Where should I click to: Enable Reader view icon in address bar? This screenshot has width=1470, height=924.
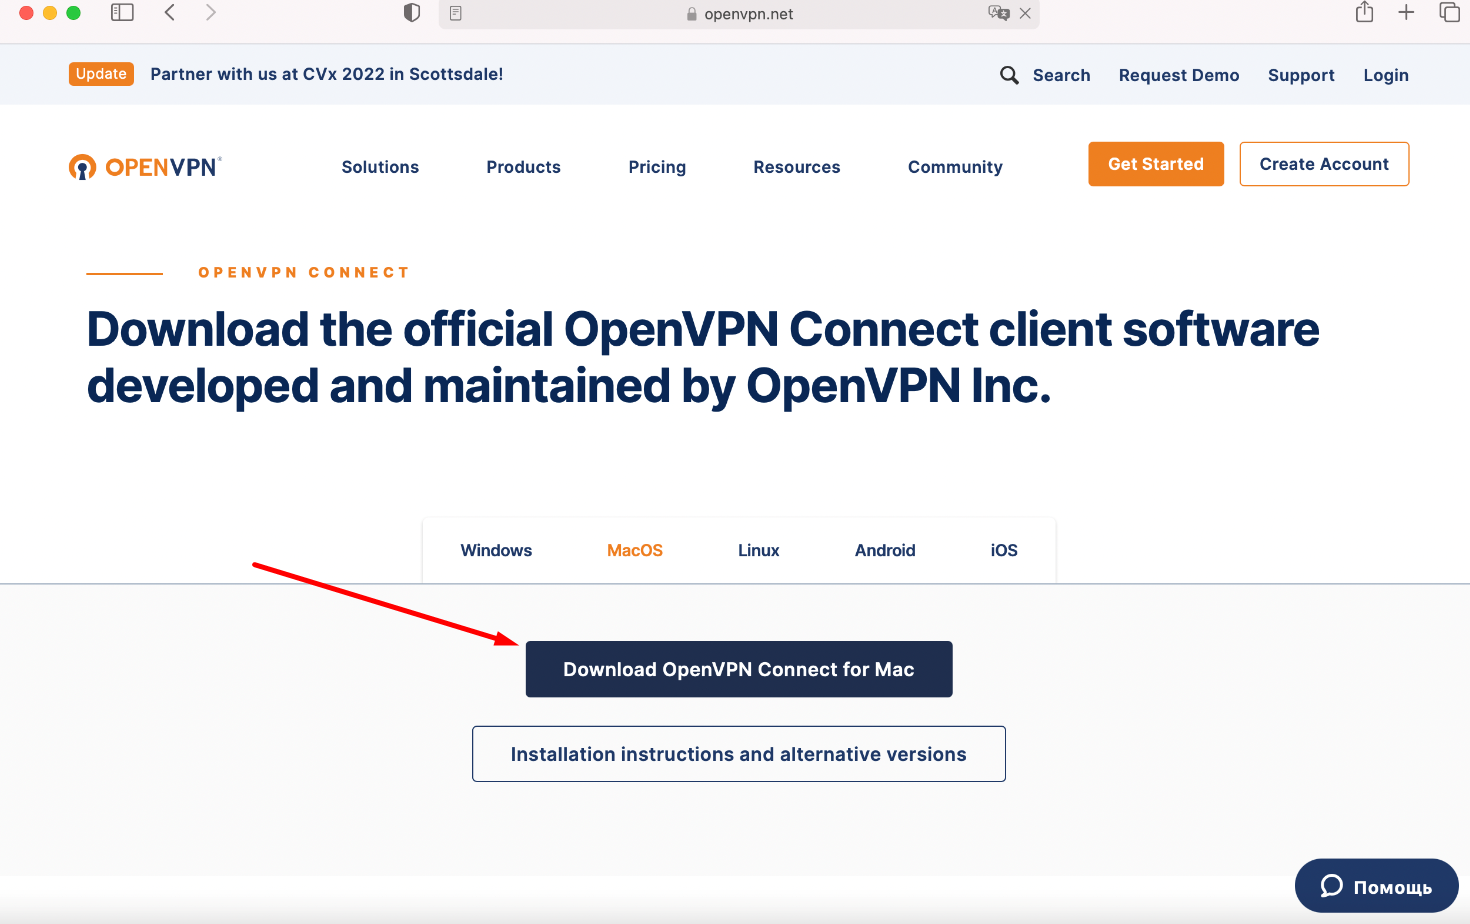pos(456,14)
